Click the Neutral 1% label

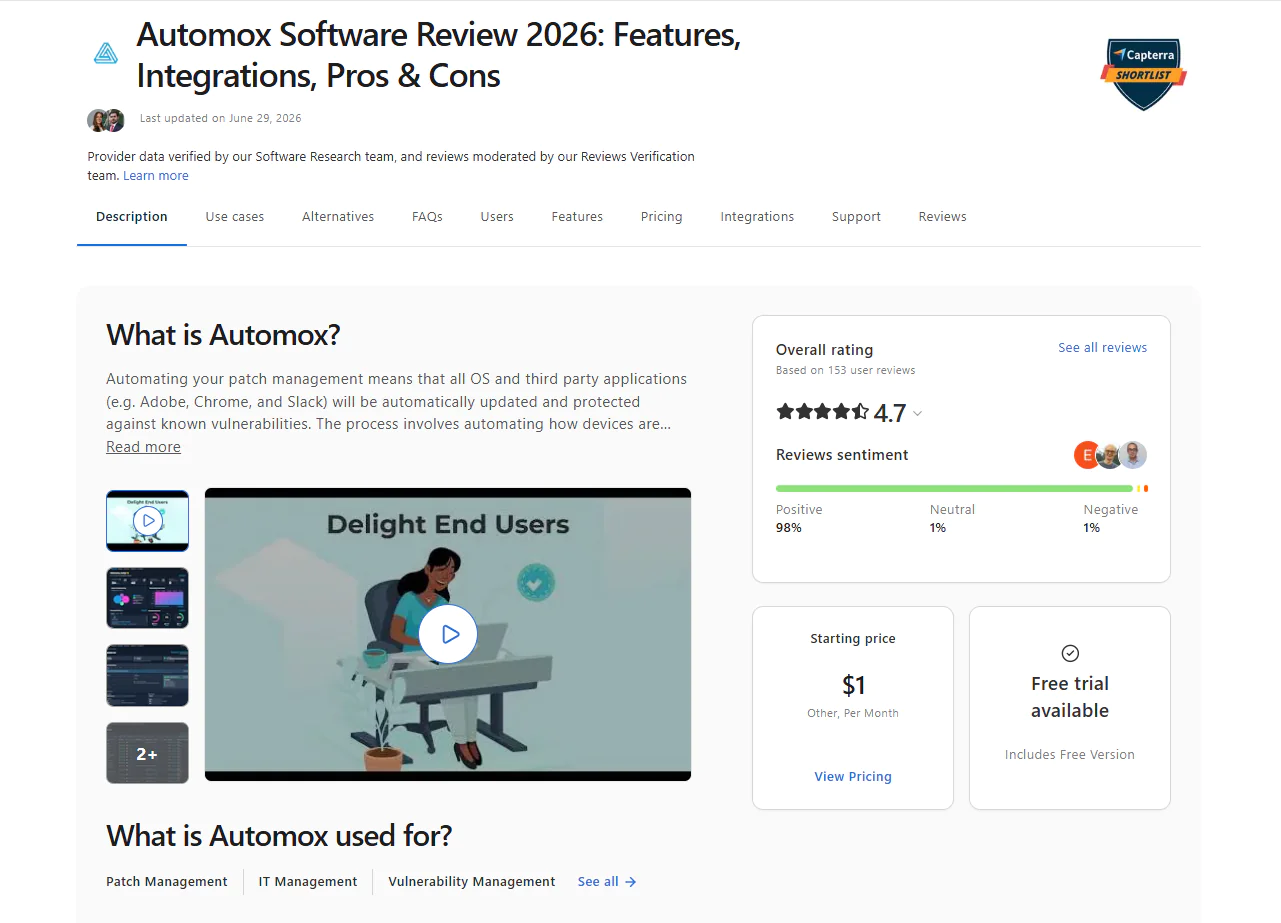pyautogui.click(x=952, y=518)
